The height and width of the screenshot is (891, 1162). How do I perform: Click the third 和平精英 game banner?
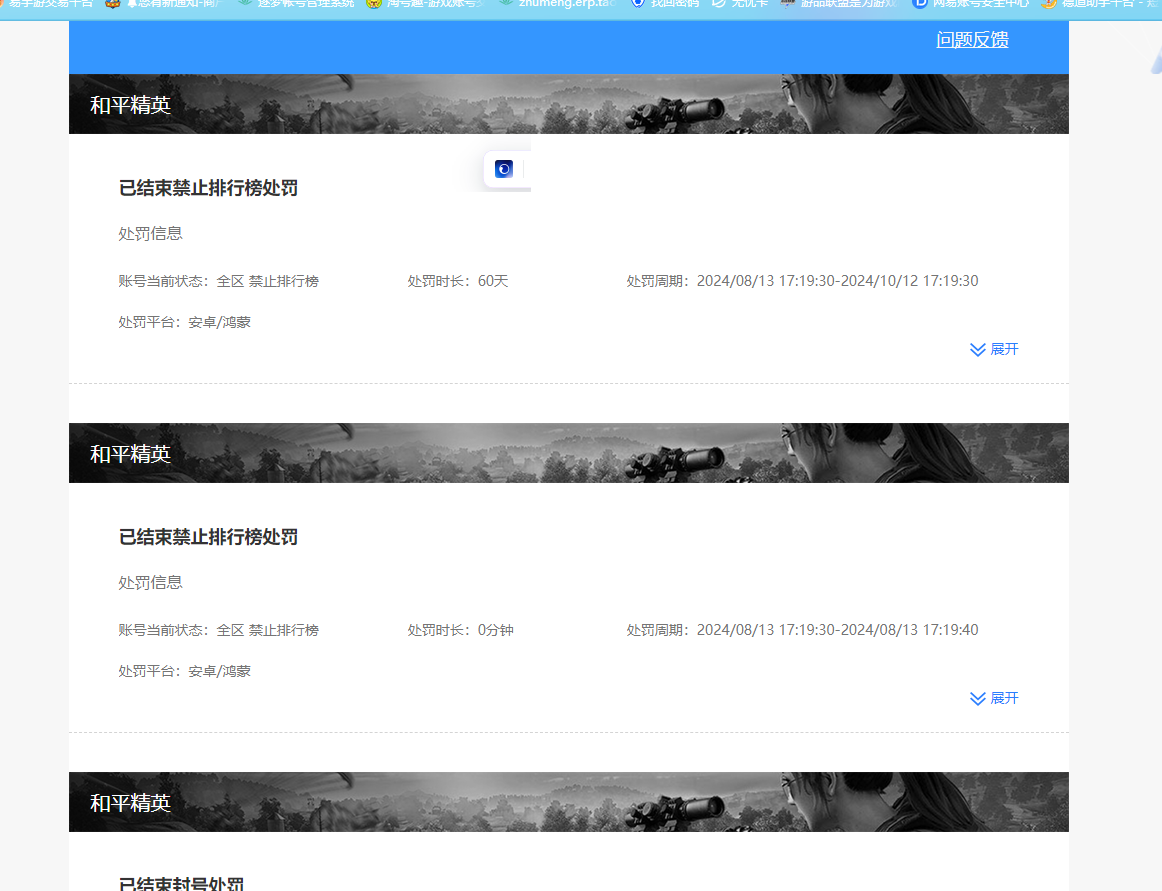[568, 802]
